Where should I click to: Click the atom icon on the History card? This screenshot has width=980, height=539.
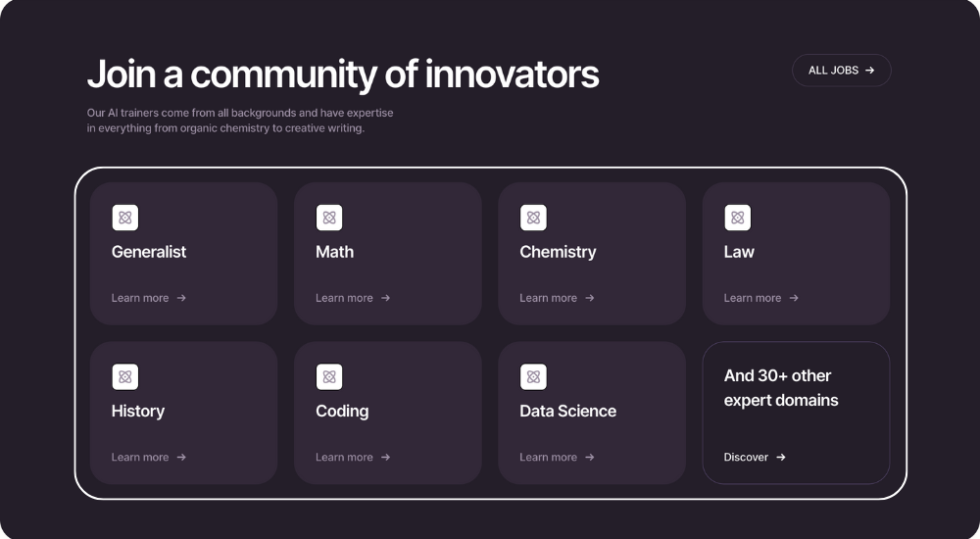125,377
